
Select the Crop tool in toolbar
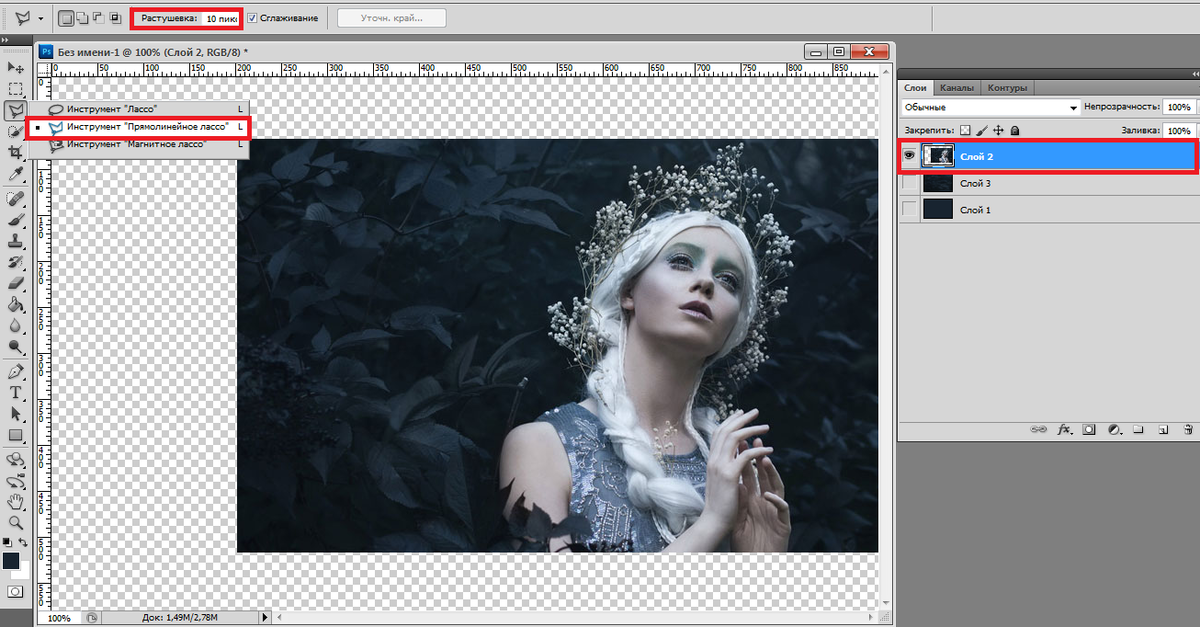coord(16,152)
